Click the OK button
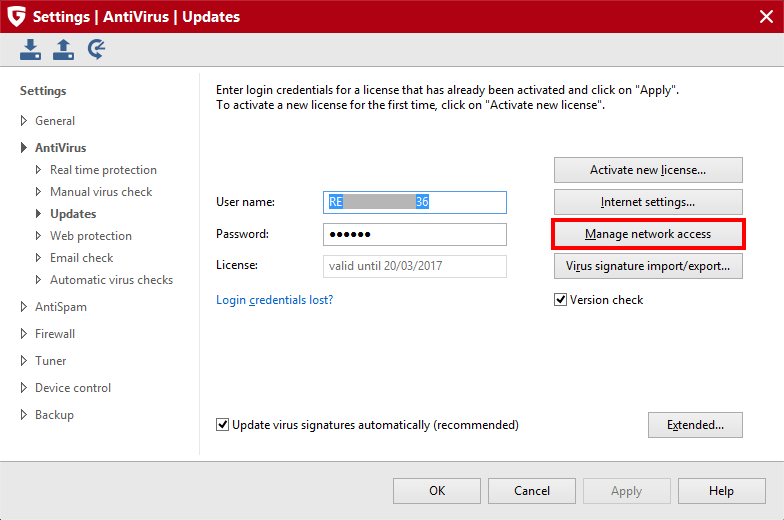 437,491
